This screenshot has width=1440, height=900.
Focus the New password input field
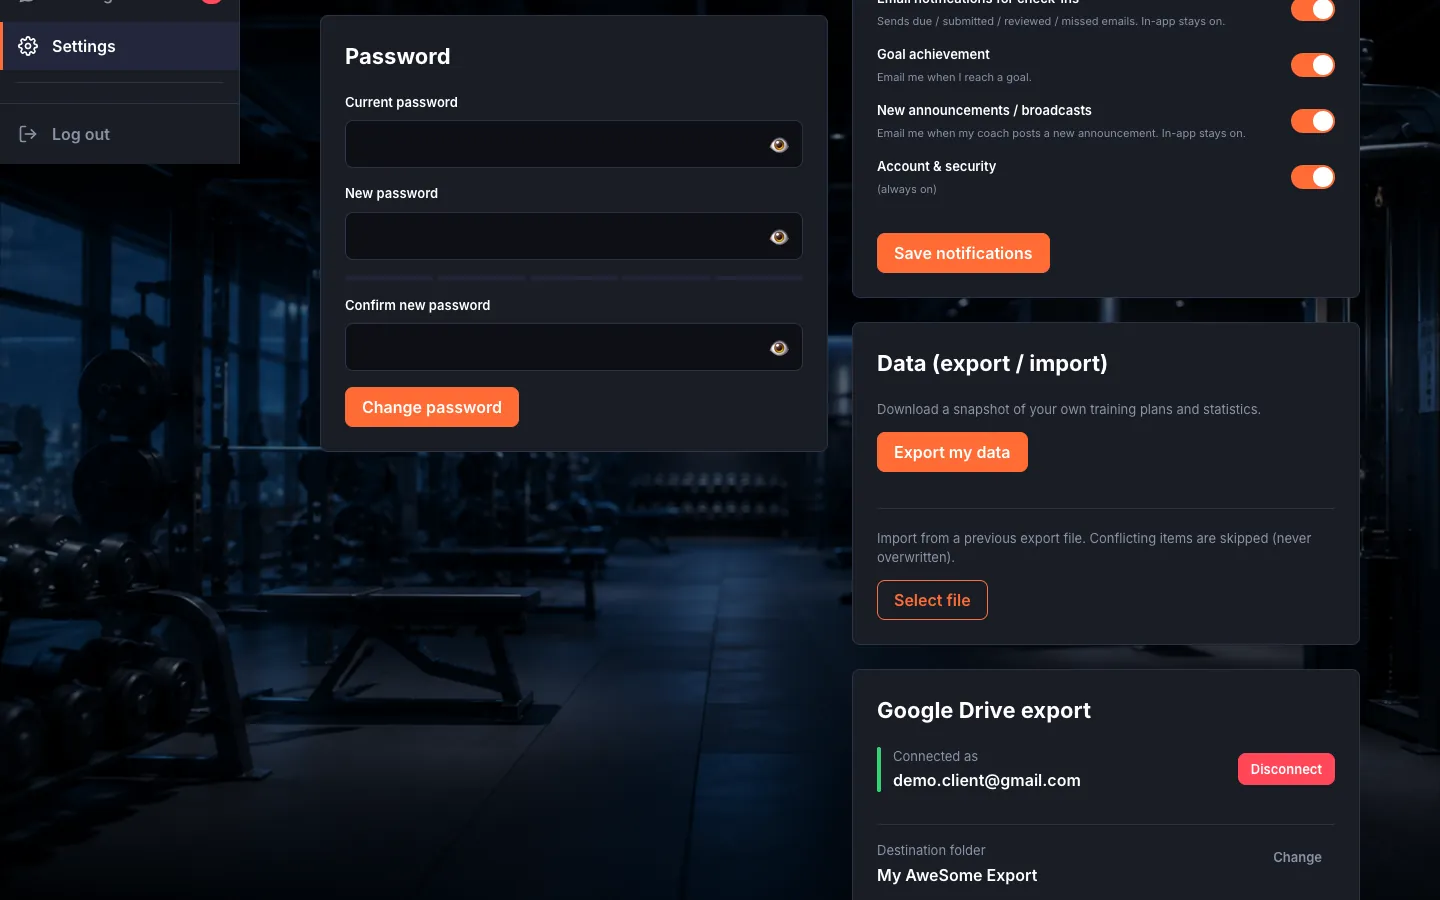click(573, 236)
